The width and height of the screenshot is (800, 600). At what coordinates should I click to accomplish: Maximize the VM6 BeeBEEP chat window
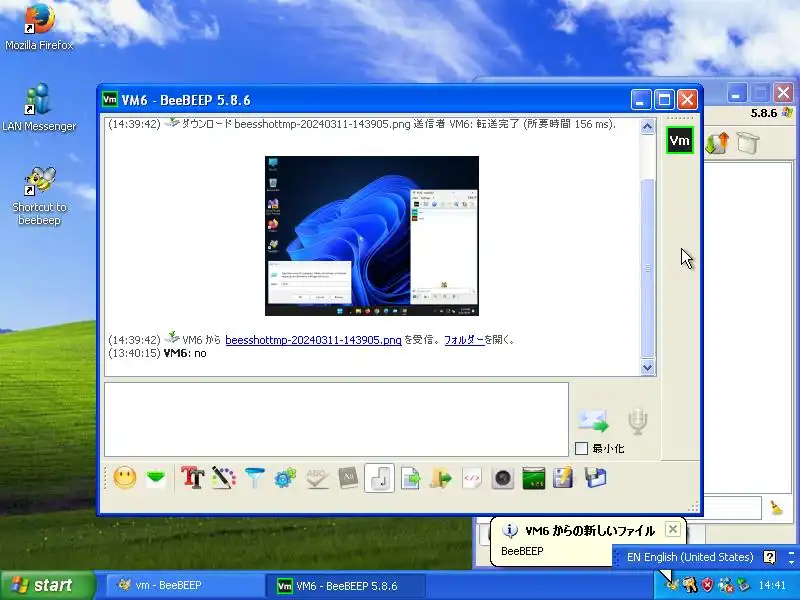point(664,99)
